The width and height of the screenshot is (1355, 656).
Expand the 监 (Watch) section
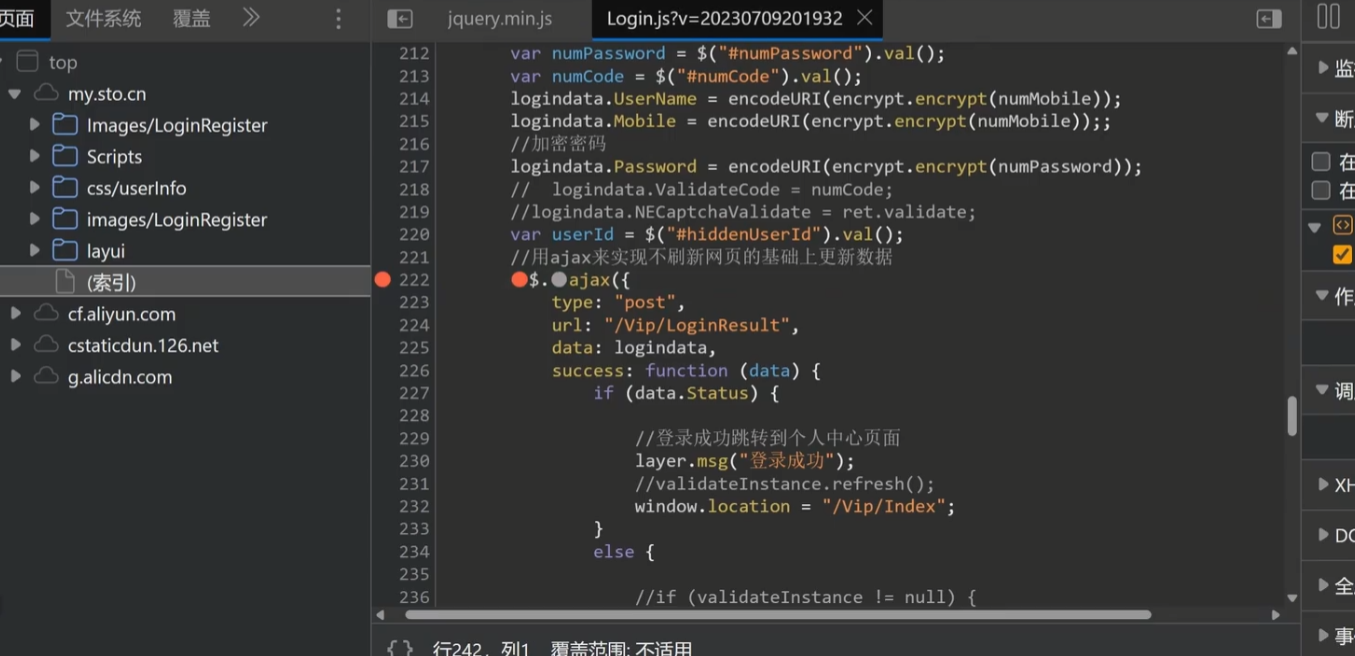click(1323, 68)
